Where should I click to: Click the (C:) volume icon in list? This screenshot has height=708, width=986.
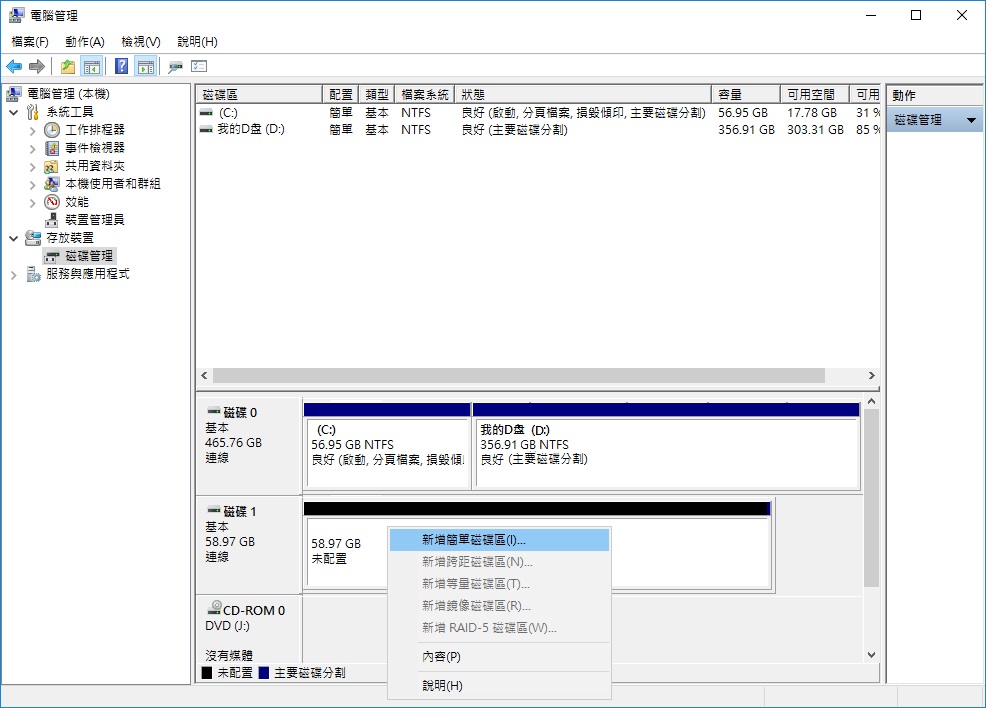tap(206, 113)
